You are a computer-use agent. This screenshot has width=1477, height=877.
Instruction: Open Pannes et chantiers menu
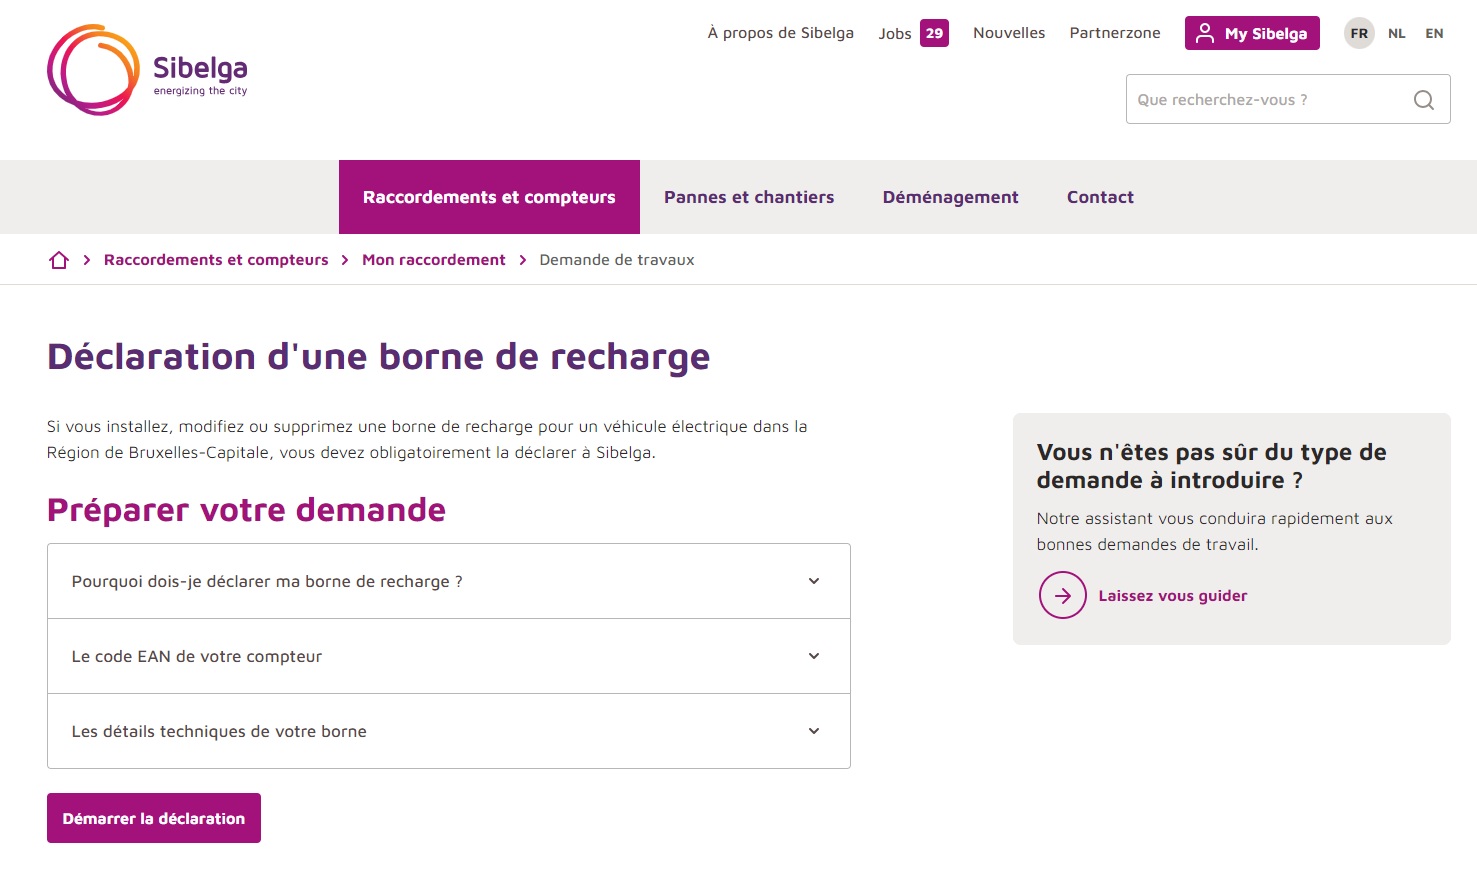pyautogui.click(x=749, y=197)
